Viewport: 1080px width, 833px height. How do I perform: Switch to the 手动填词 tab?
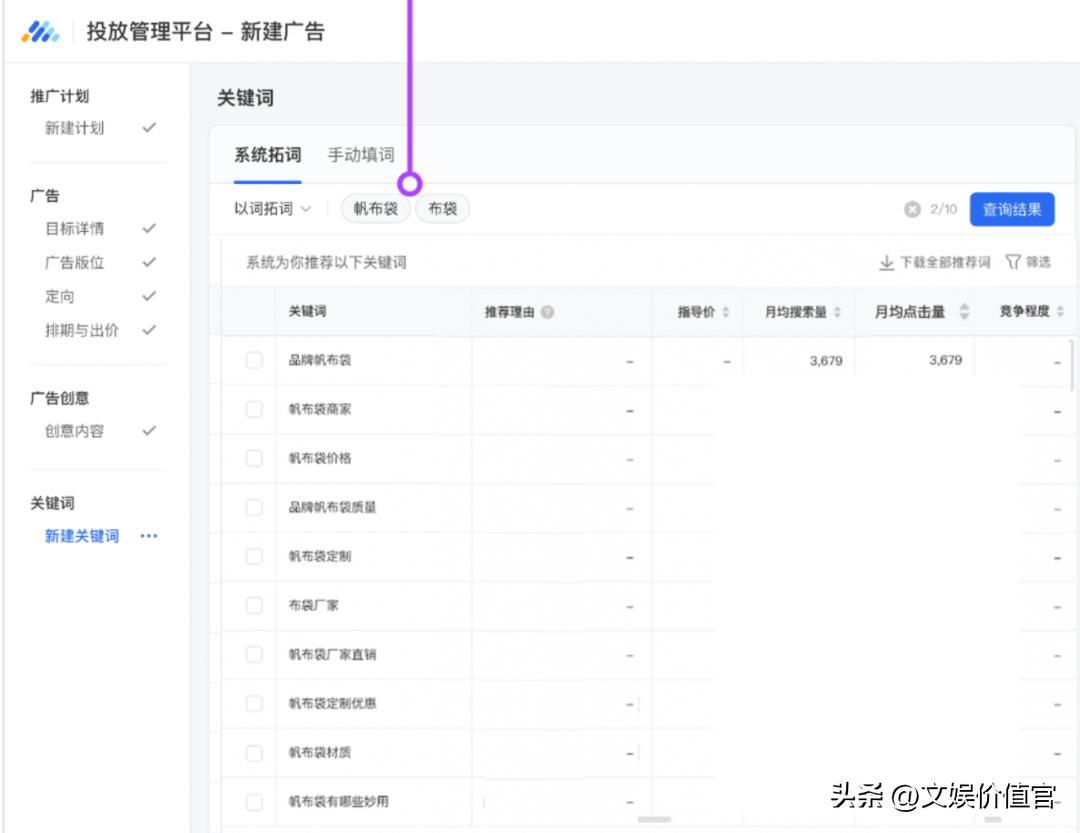360,155
